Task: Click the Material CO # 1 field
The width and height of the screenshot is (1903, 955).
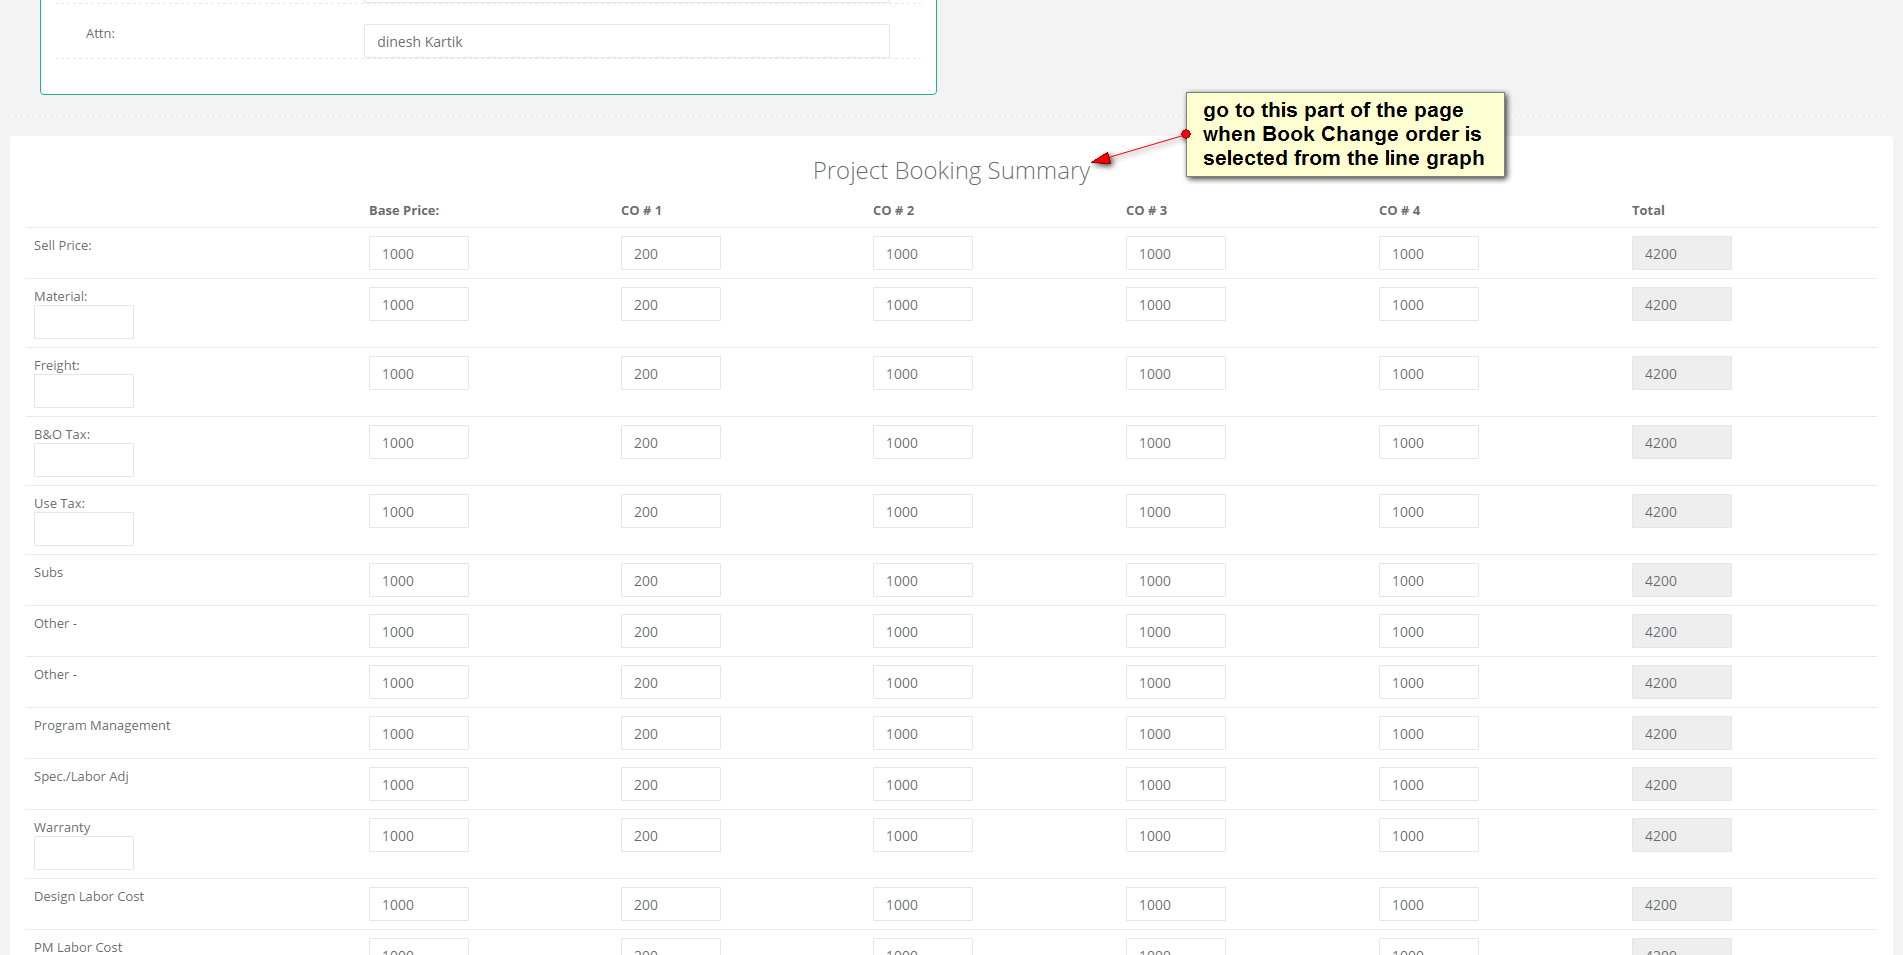Action: (670, 305)
